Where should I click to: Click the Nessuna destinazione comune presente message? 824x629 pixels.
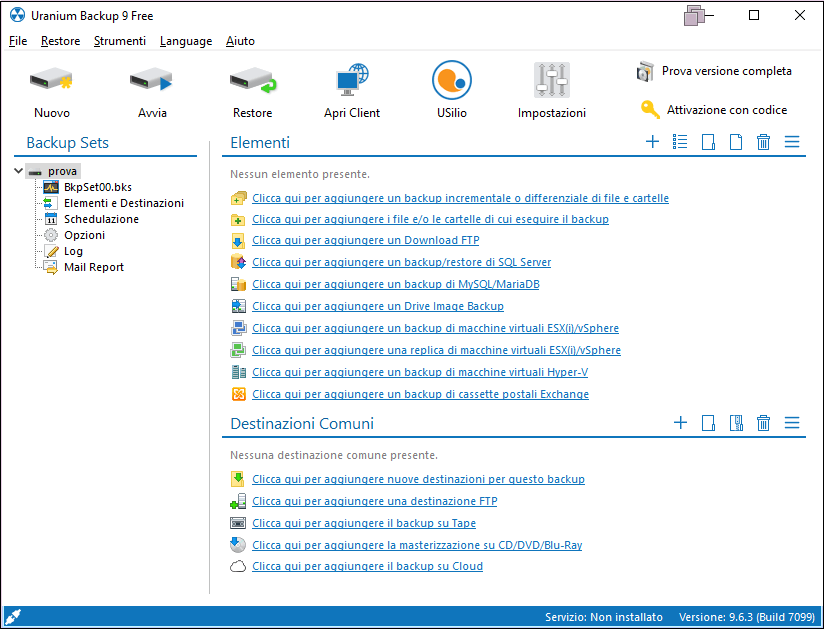coord(334,455)
